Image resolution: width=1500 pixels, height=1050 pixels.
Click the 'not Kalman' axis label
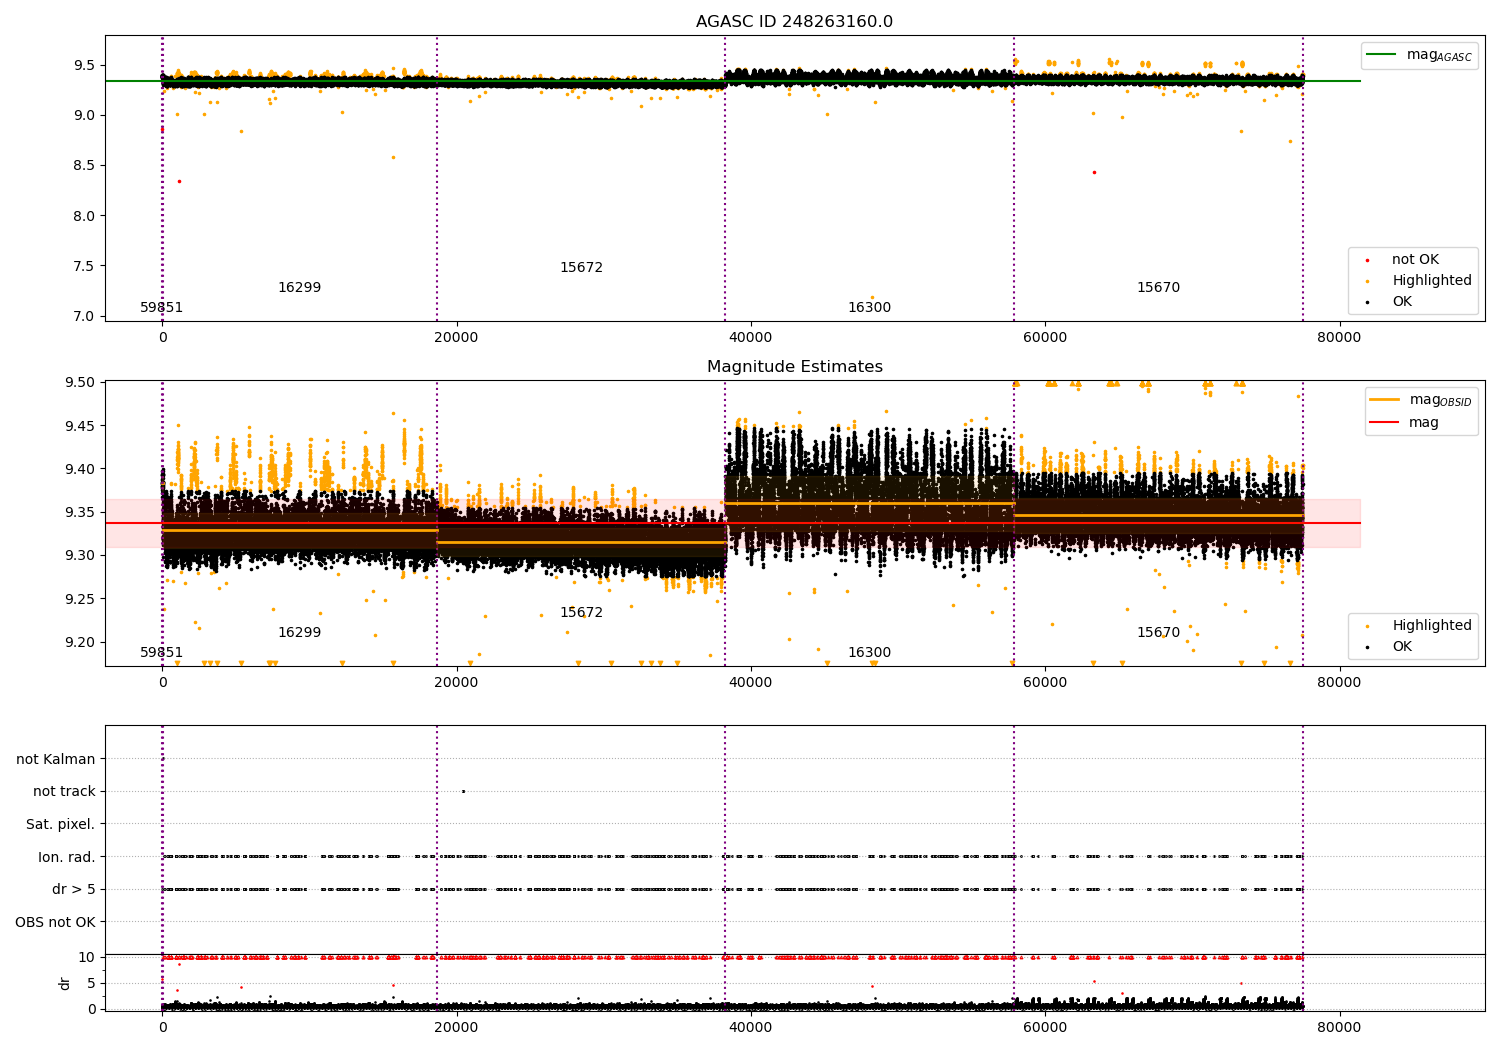pyautogui.click(x=56, y=759)
